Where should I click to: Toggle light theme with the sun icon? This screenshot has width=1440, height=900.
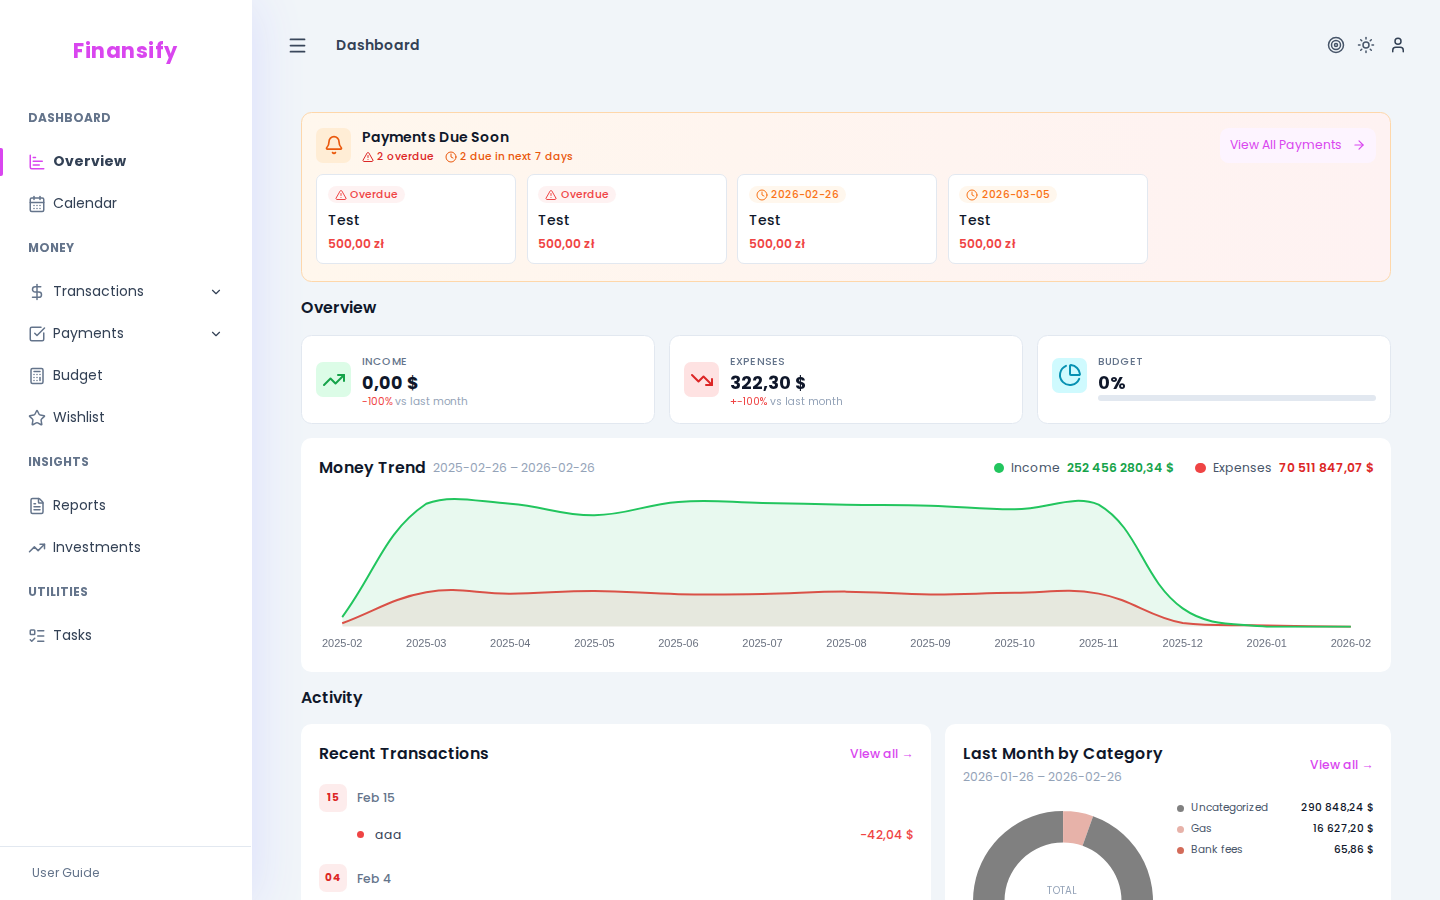pyautogui.click(x=1366, y=45)
